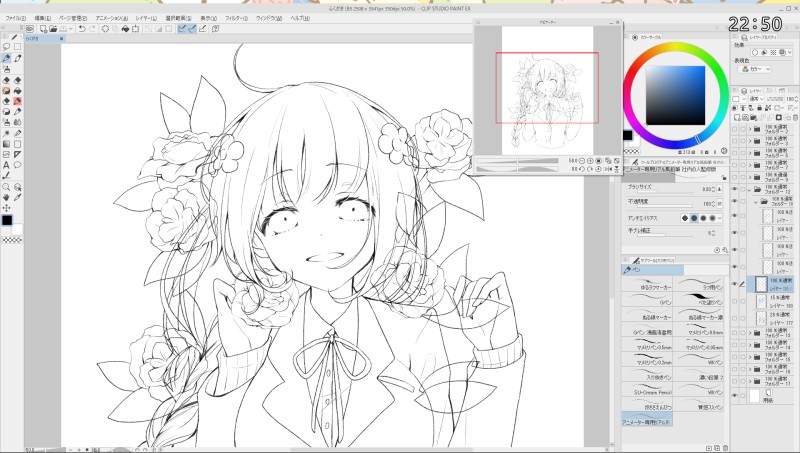Viewport: 800px width, 453px height.
Task: Choose the 入り抜きペン sub tool
Action: [647, 374]
